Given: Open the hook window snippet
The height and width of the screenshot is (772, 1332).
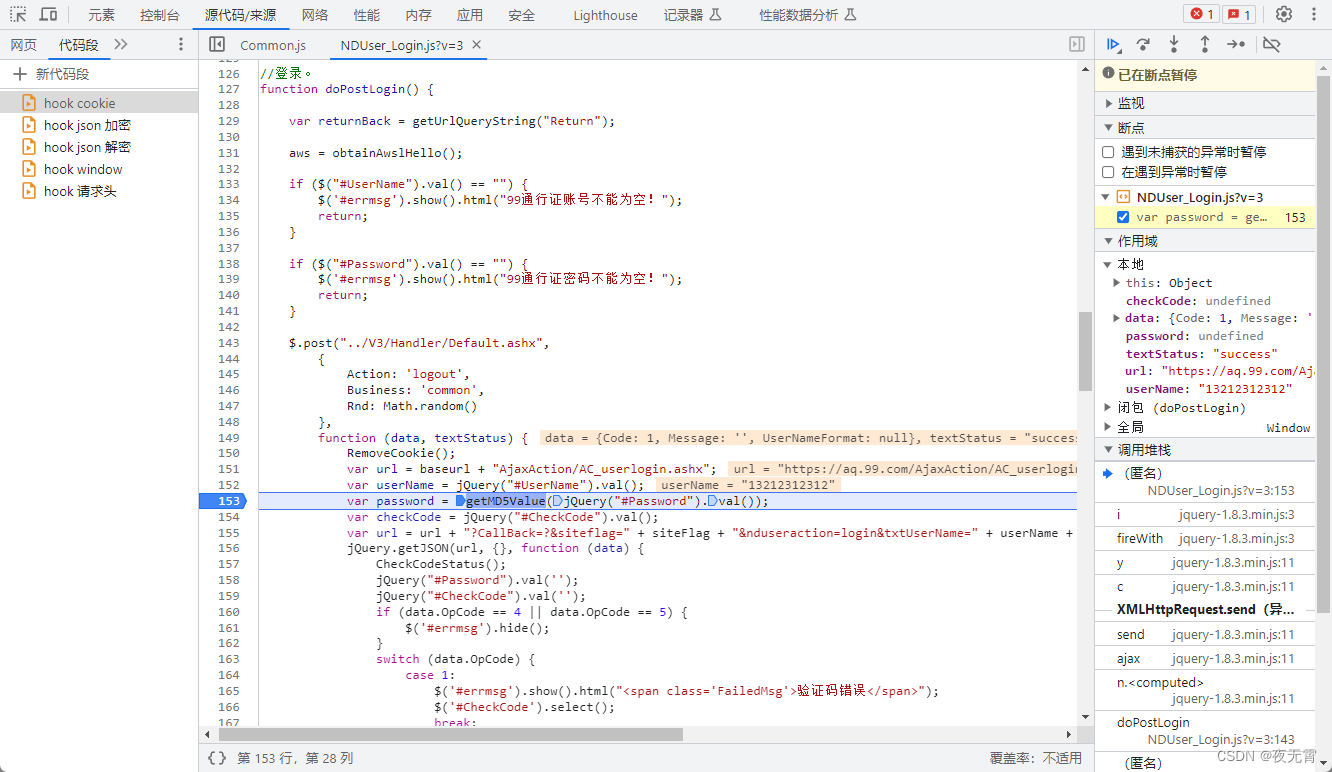Looking at the screenshot, I should (99, 169).
